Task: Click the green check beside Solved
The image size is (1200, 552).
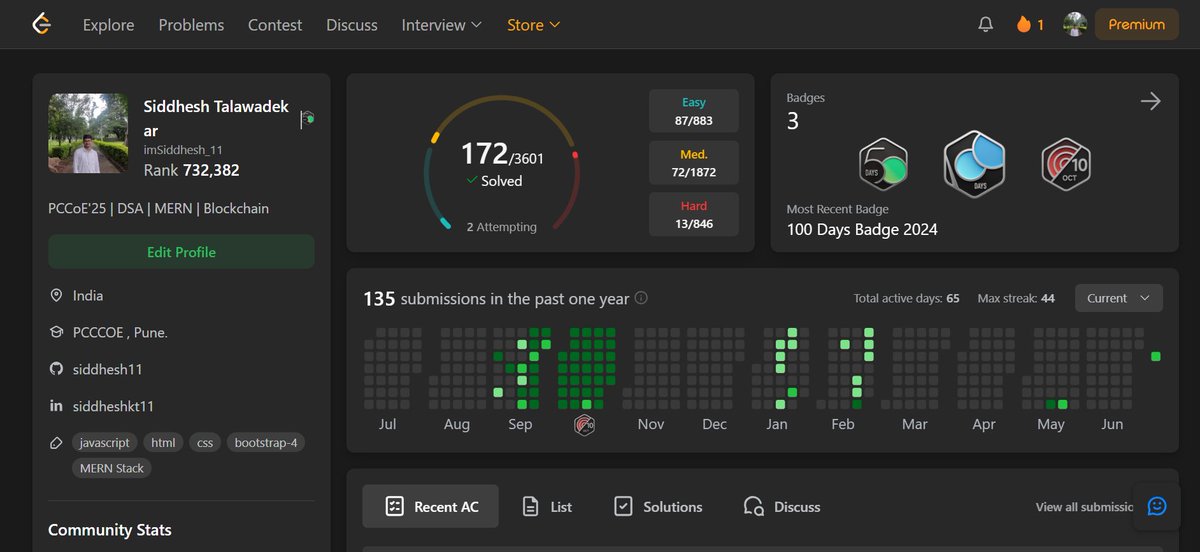Action: [472, 181]
